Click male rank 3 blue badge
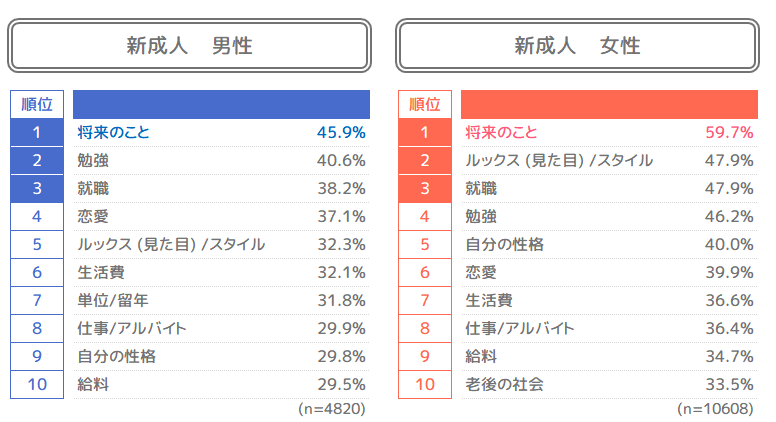776x422 pixels. point(37,188)
